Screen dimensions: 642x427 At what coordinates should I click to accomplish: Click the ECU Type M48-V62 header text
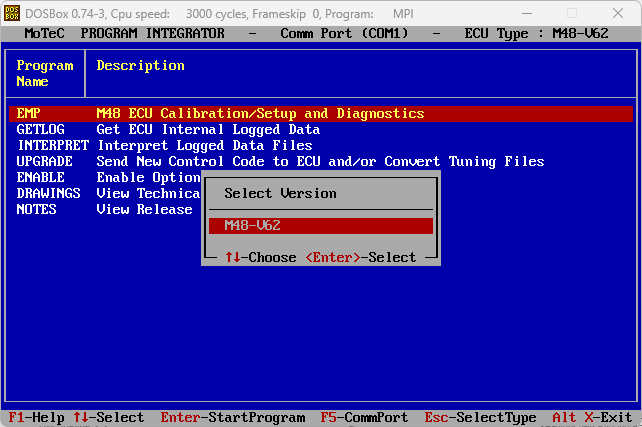tap(536, 33)
